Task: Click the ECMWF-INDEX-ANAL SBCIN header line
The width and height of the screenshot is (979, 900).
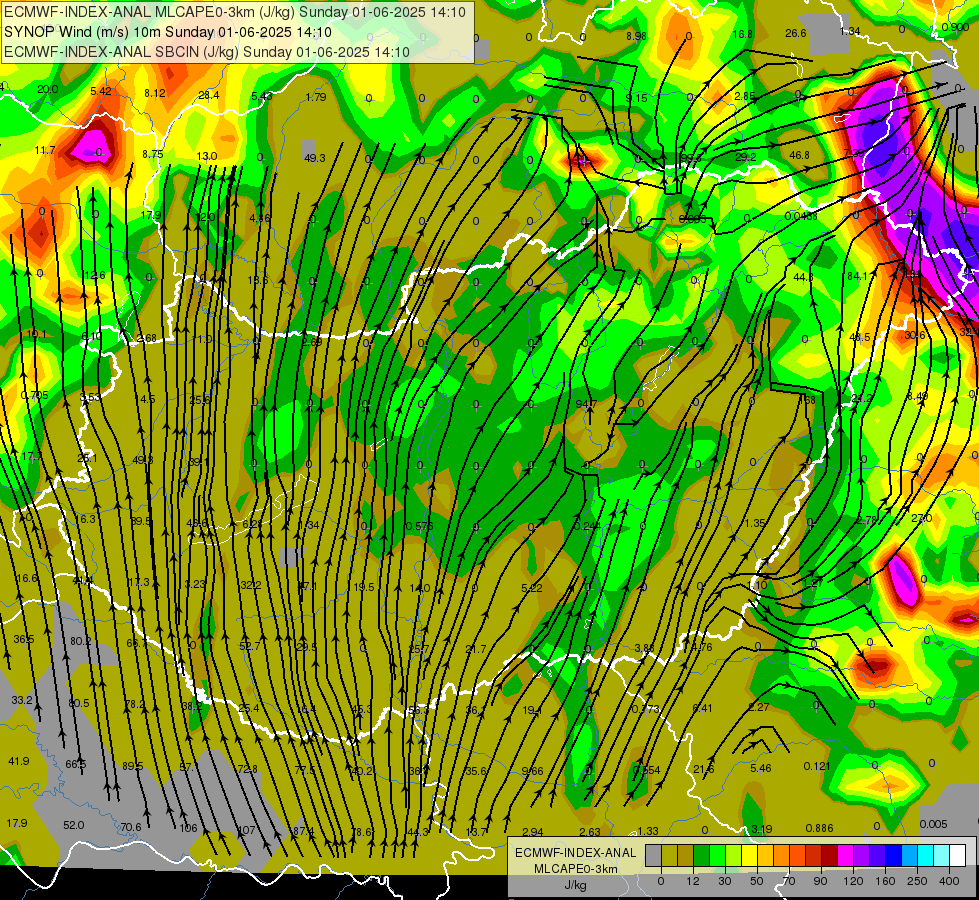Action: point(207,52)
